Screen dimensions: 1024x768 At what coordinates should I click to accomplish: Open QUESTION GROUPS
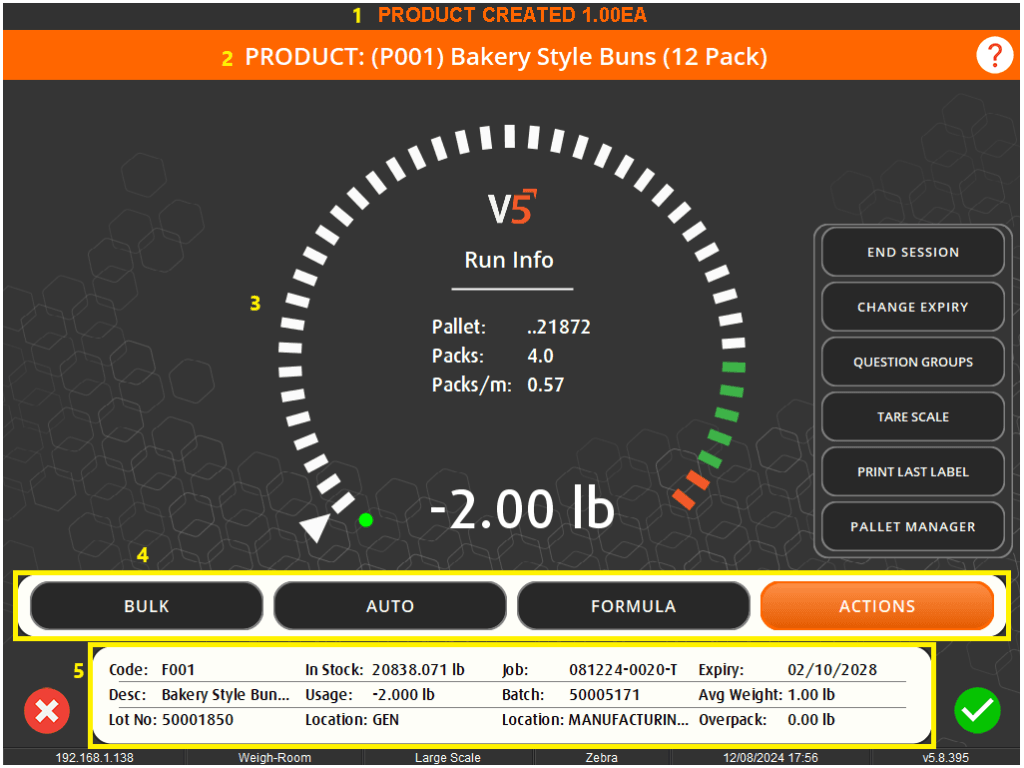point(912,362)
